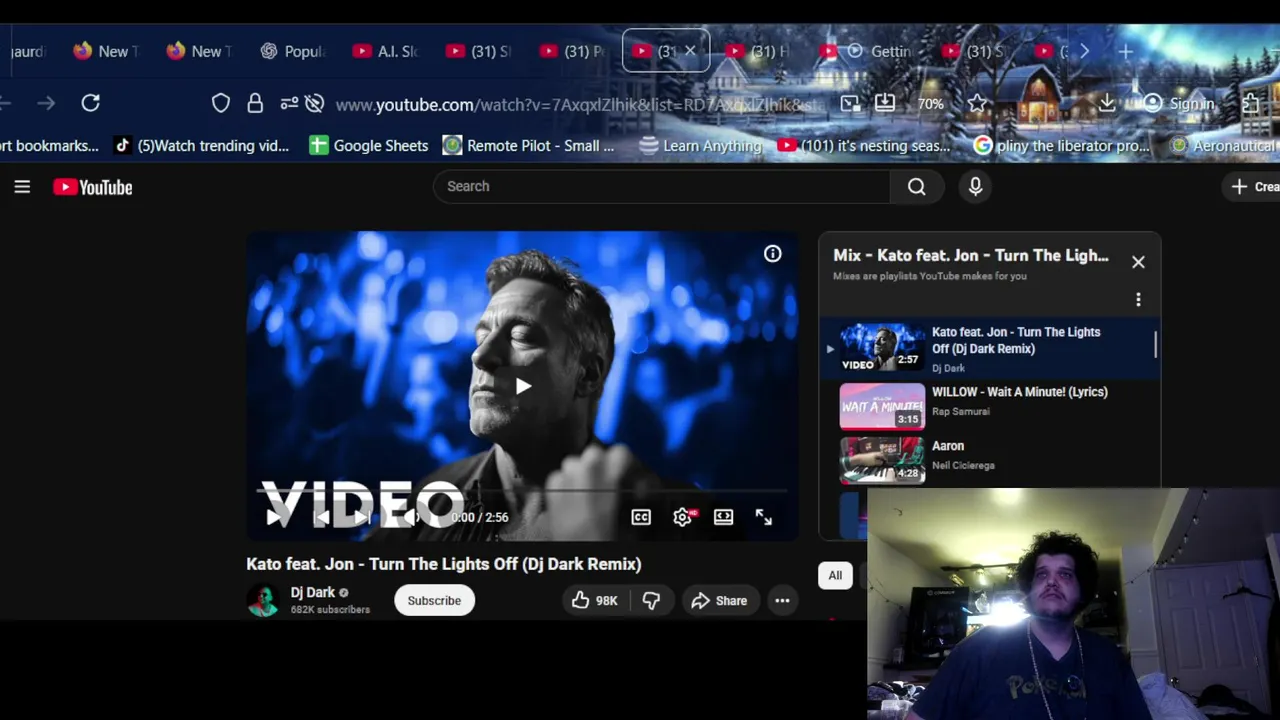Like the video (98K)
1280x720 pixels.
click(595, 600)
